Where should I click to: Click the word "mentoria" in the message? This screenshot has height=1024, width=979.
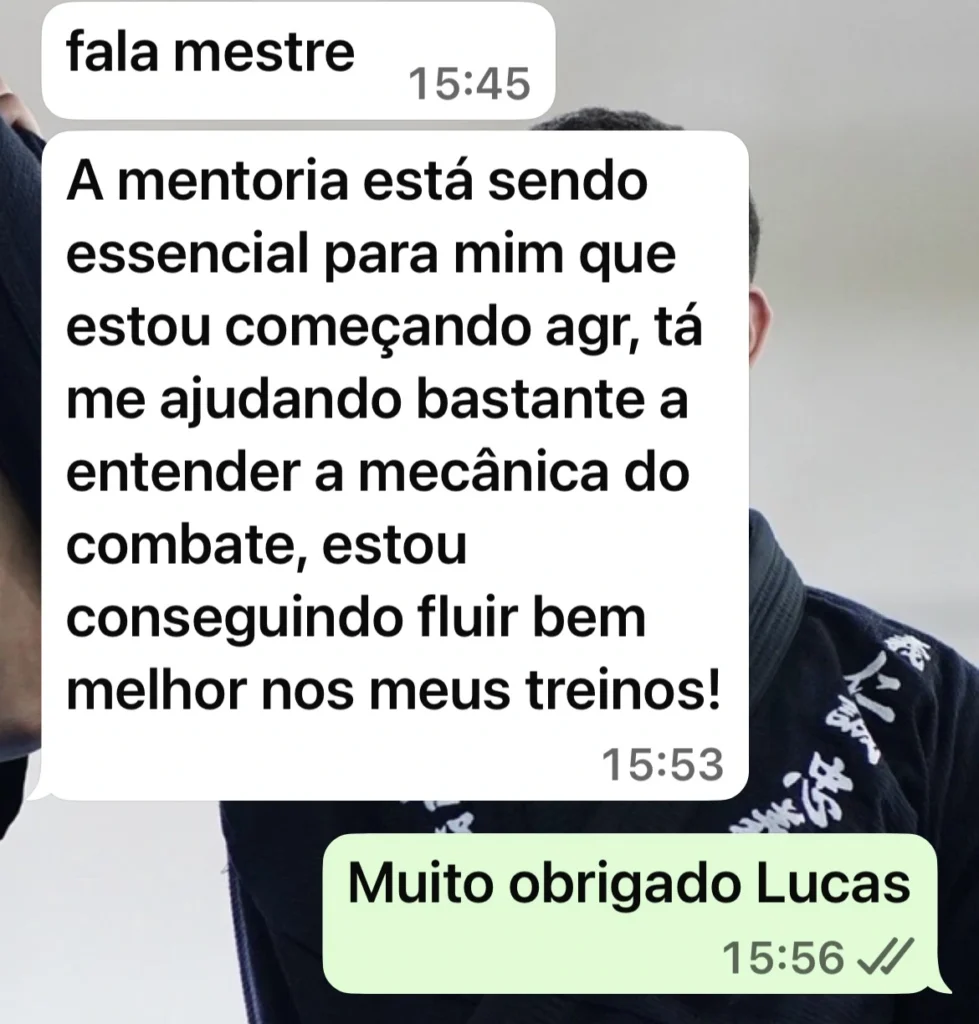pyautogui.click(x=233, y=181)
